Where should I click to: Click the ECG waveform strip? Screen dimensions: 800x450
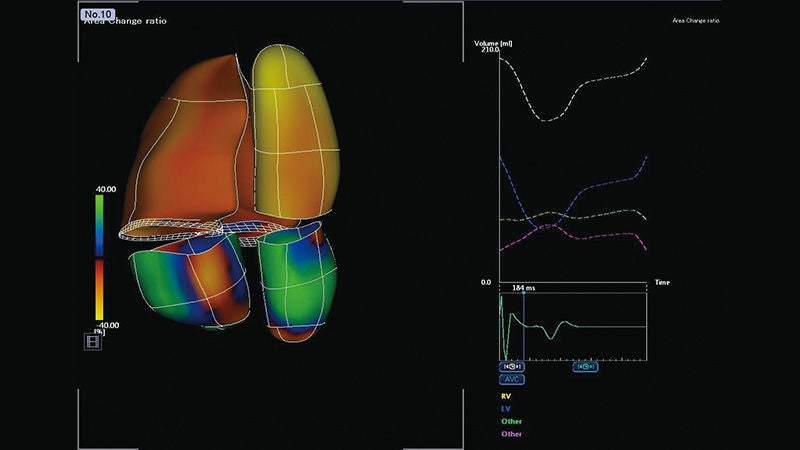tap(573, 327)
